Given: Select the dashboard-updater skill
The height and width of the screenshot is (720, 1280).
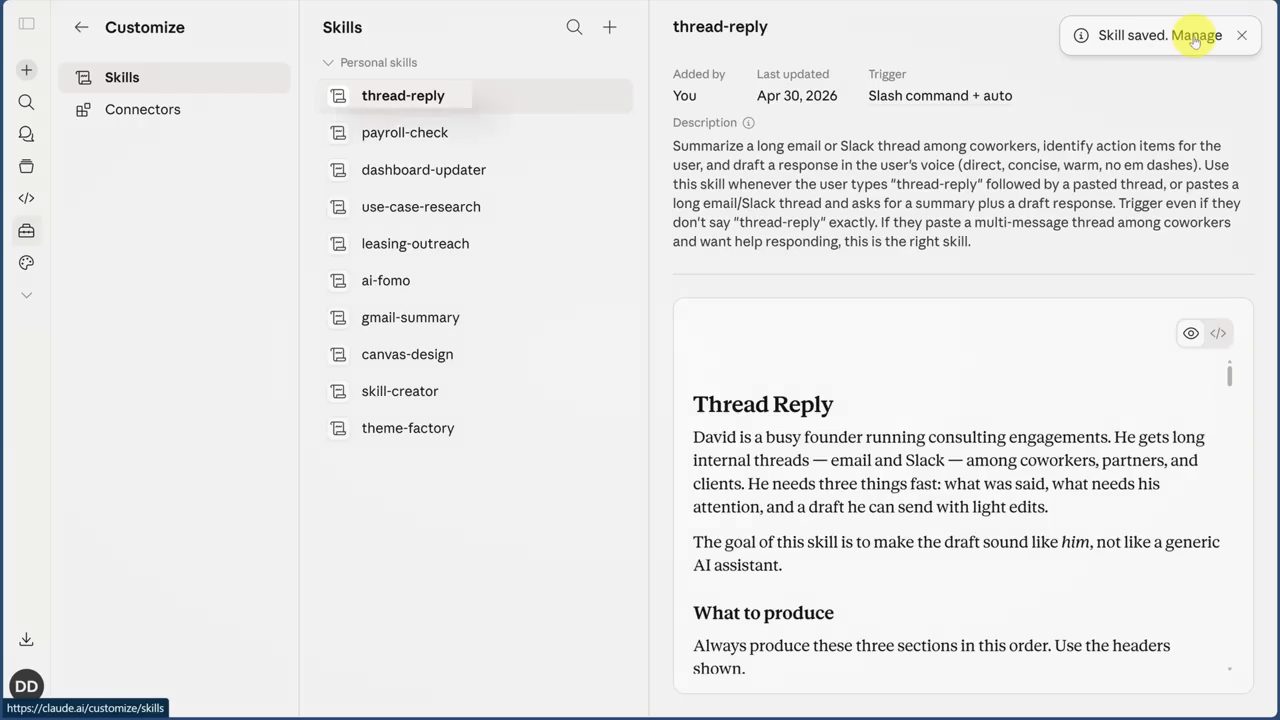Looking at the screenshot, I should tap(477, 170).
